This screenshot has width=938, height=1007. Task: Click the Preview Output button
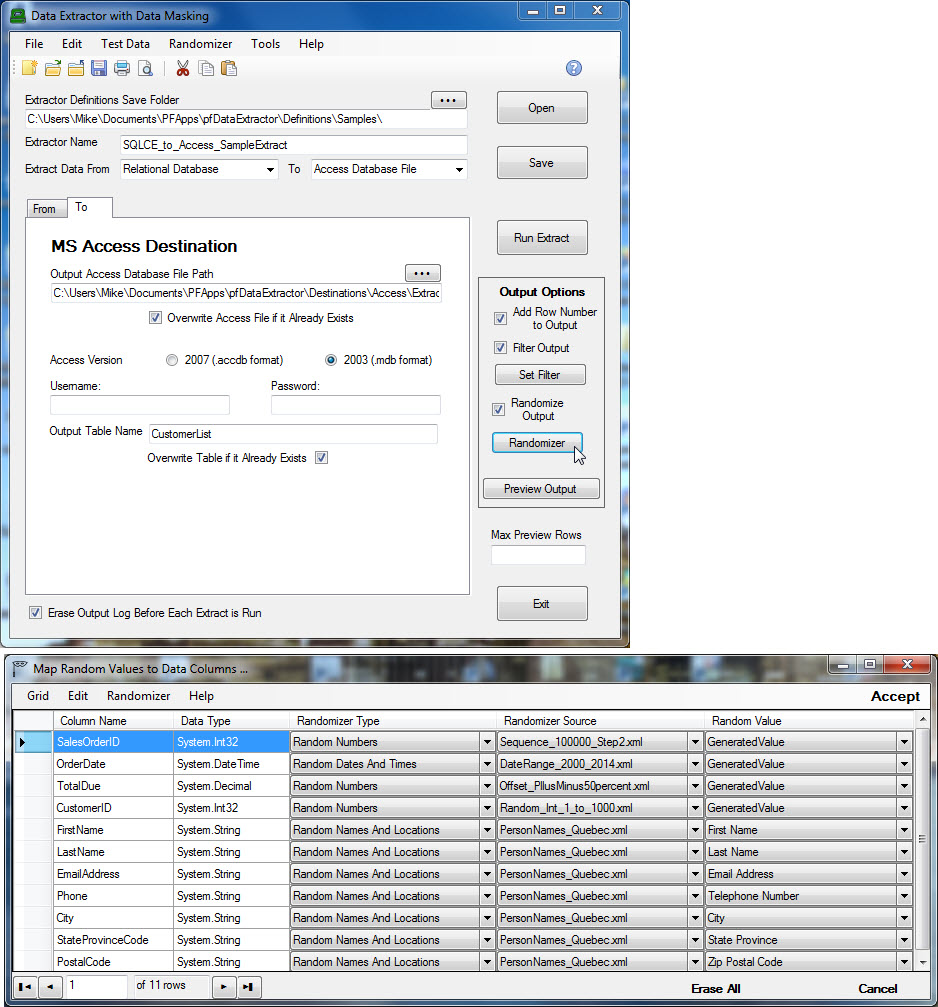click(x=540, y=489)
